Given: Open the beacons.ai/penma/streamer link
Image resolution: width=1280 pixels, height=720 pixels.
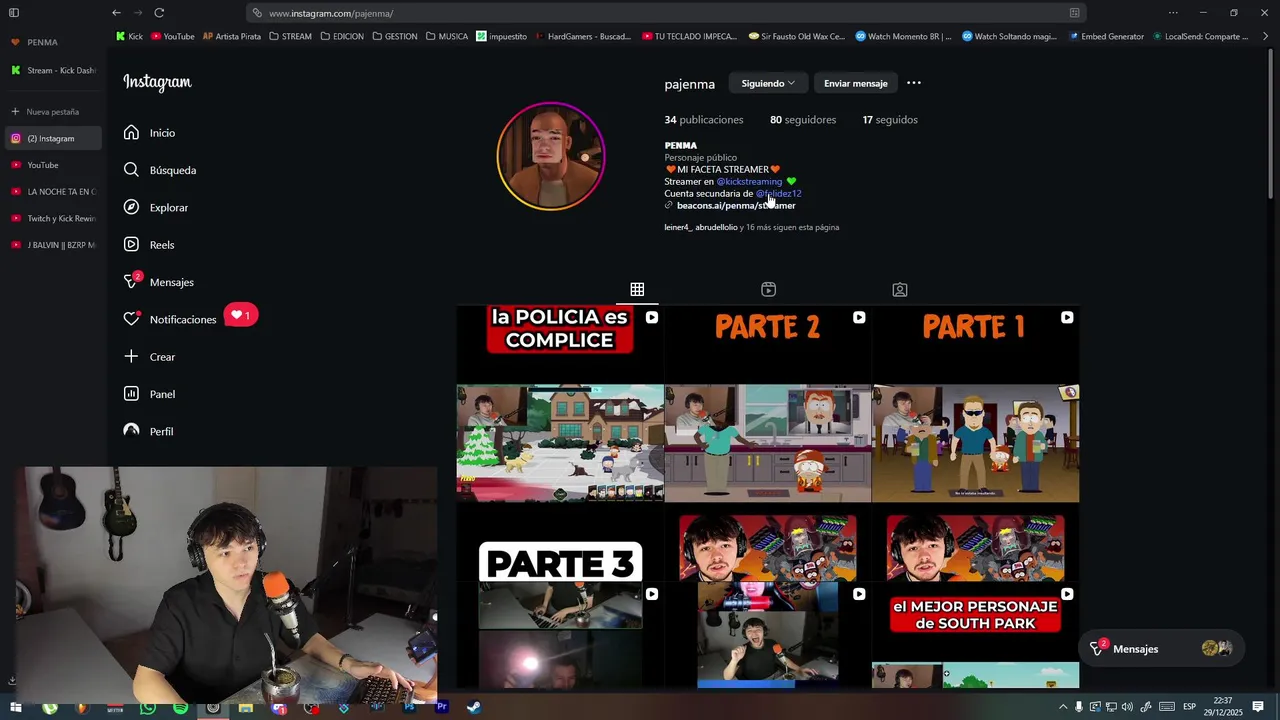Looking at the screenshot, I should click(x=736, y=206).
